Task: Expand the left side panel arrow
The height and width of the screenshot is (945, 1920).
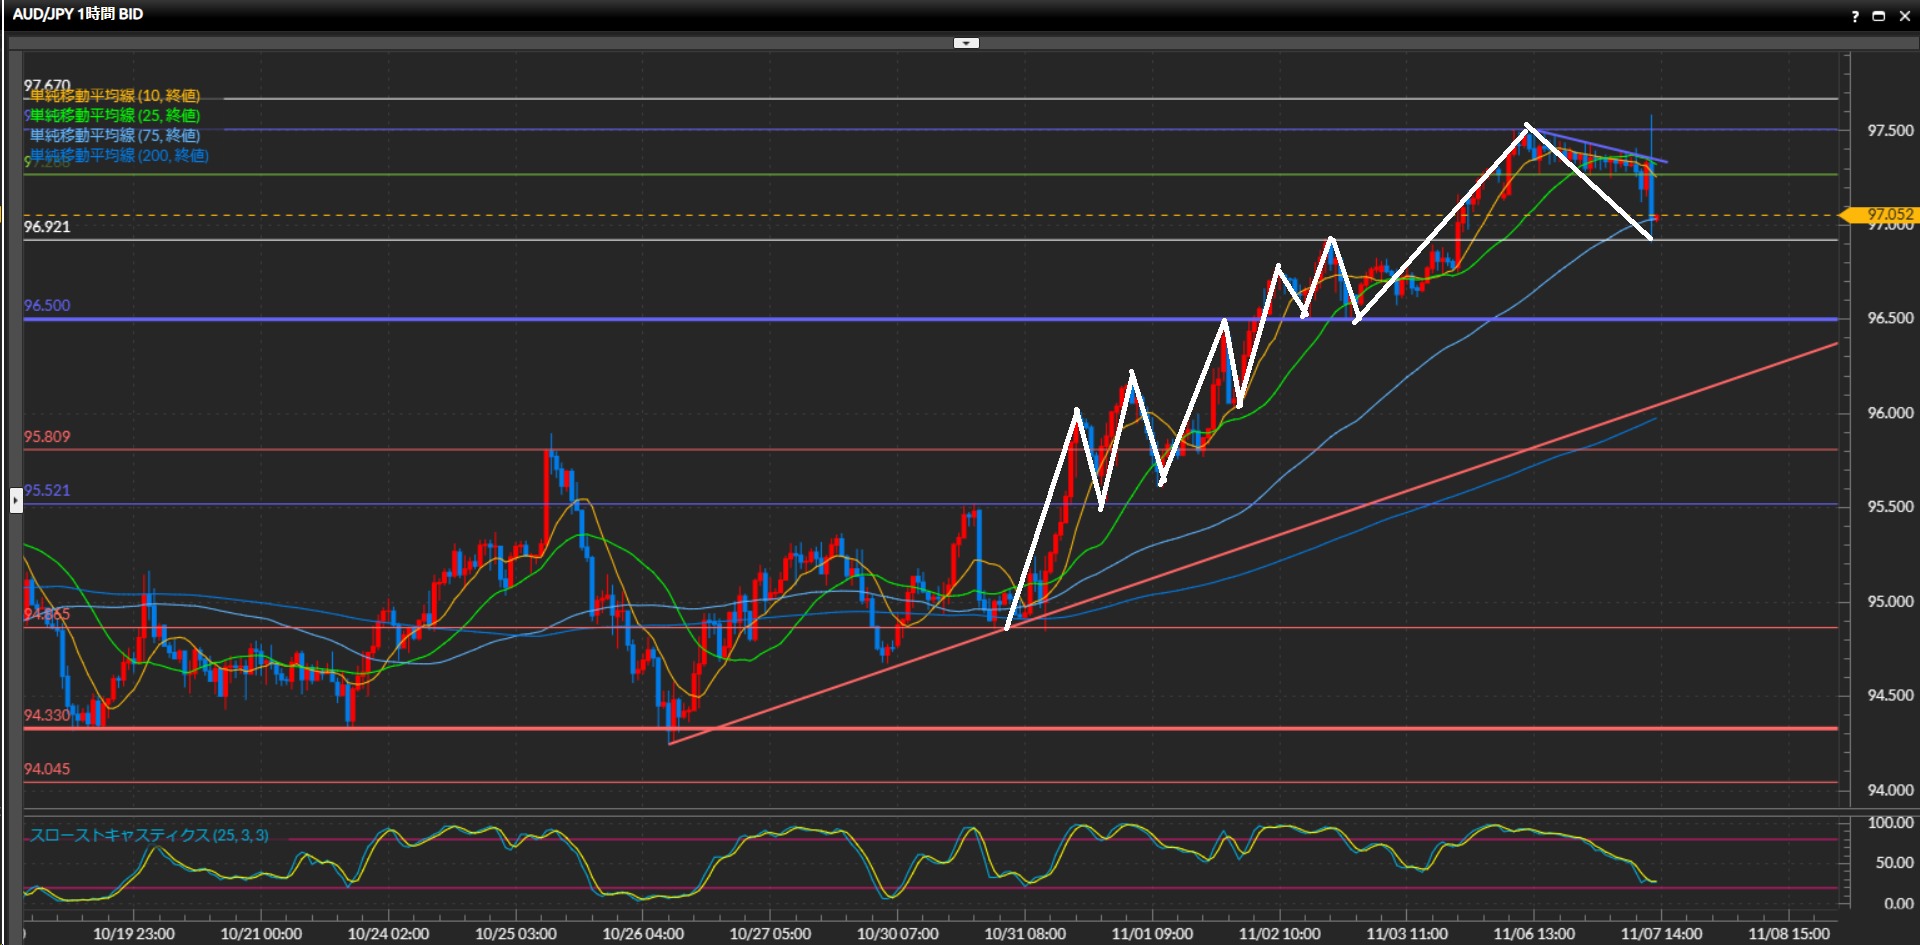Action: click(16, 500)
